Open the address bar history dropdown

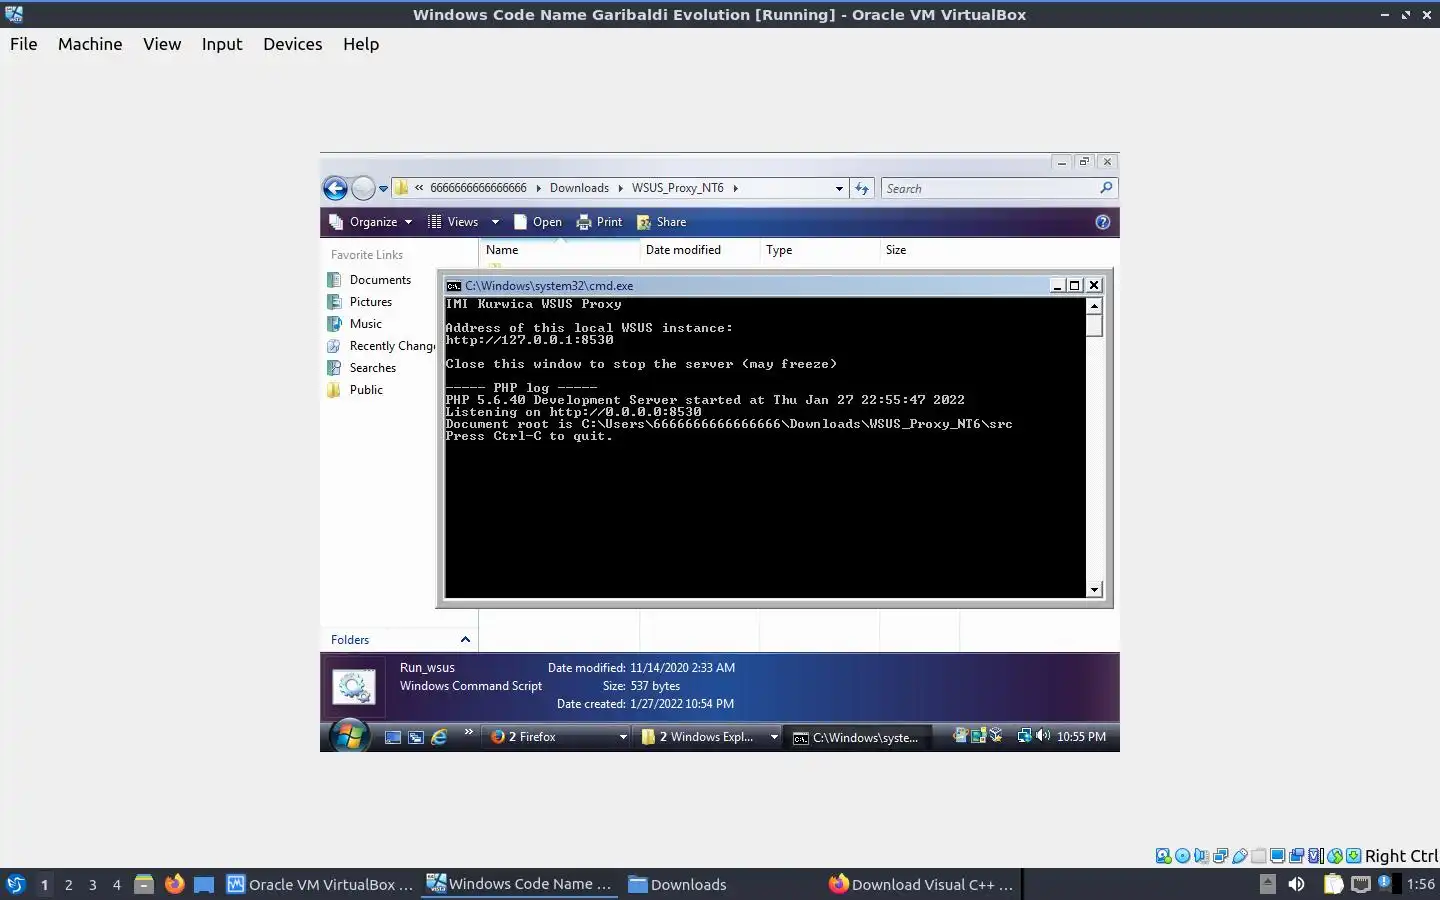click(839, 188)
